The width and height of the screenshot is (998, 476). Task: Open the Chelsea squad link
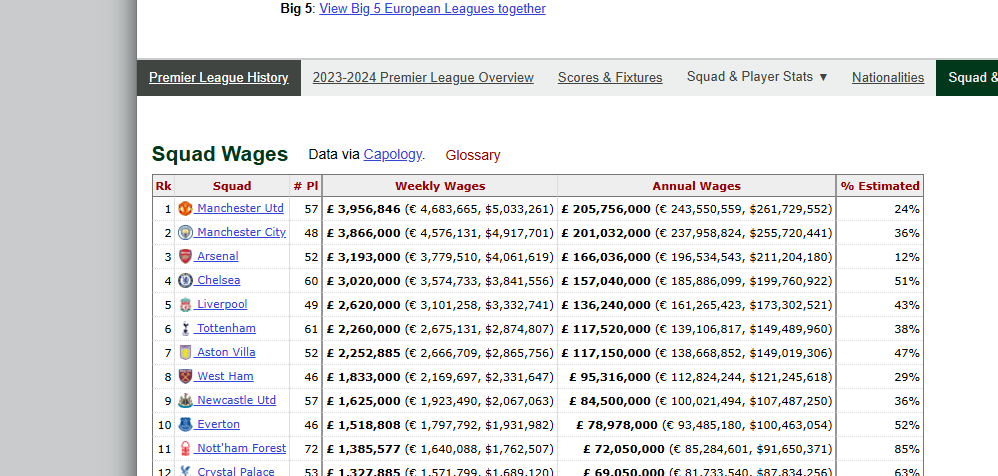click(x=218, y=280)
